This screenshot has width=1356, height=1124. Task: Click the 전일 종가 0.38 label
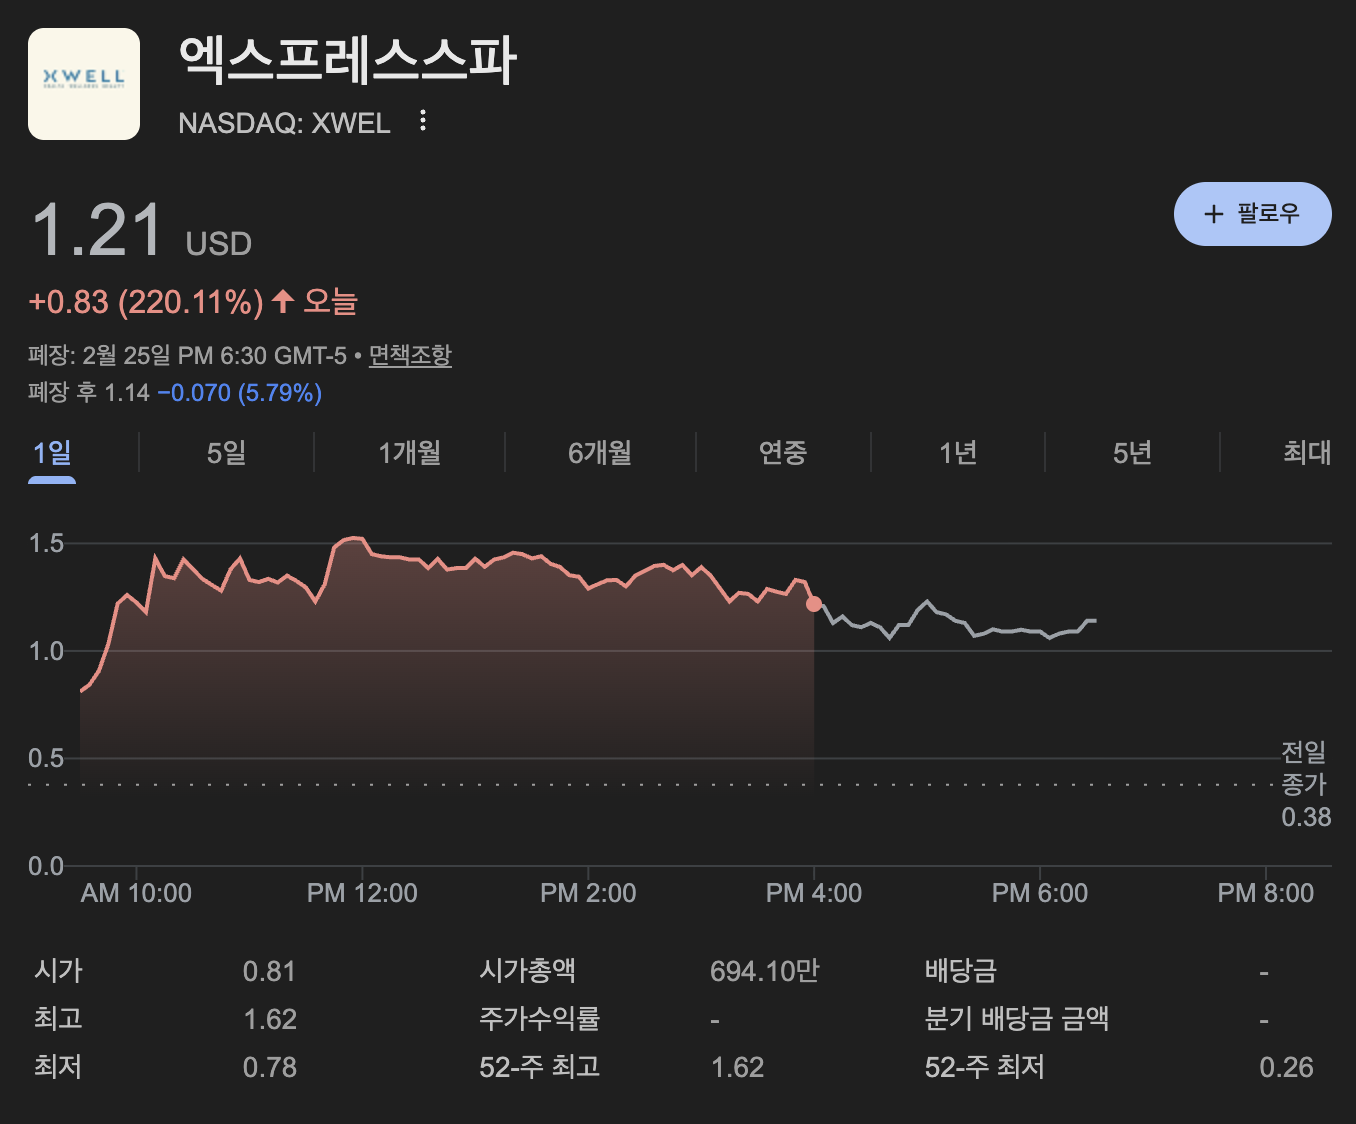pos(1306,784)
